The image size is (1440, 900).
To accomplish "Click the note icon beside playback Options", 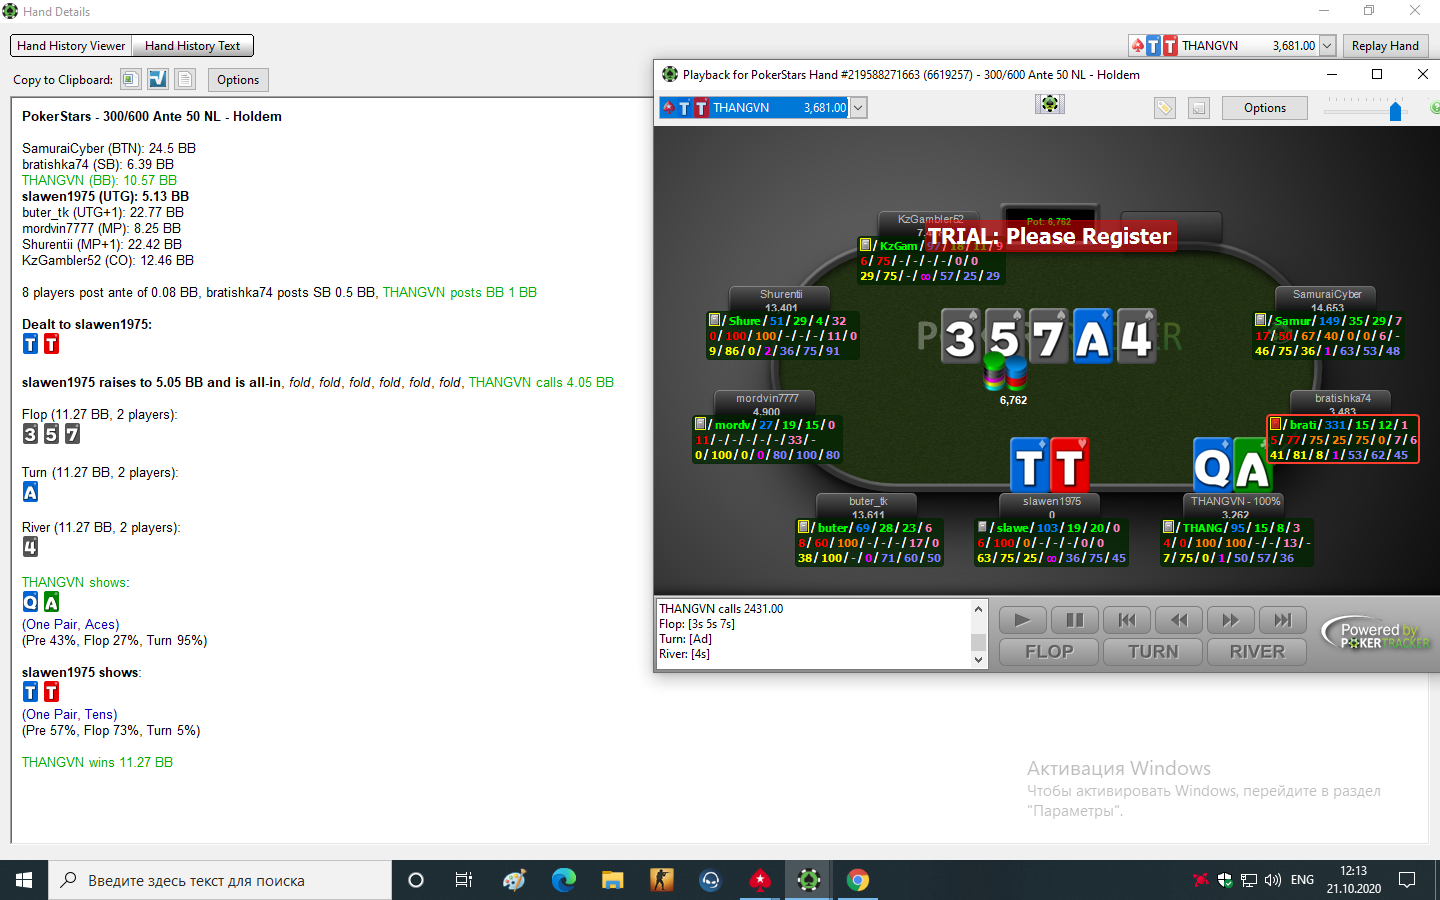I will 1199,108.
